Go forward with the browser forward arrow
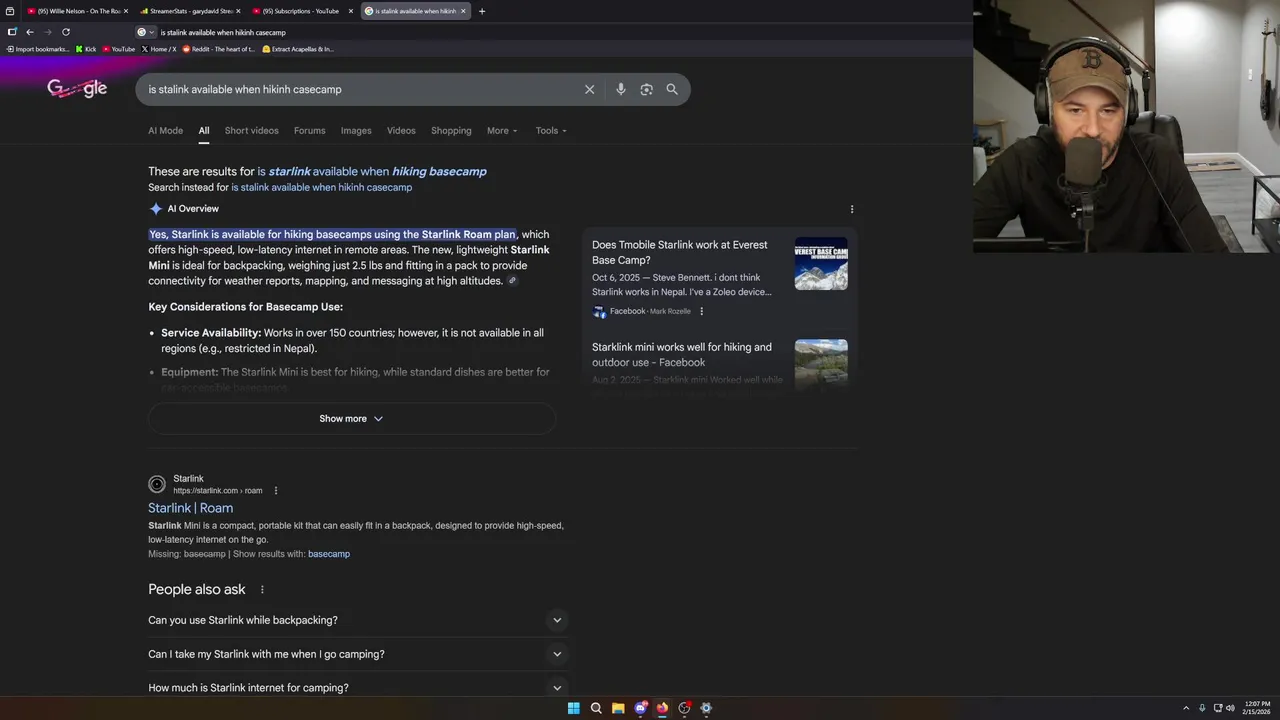The height and width of the screenshot is (720, 1280). (47, 32)
